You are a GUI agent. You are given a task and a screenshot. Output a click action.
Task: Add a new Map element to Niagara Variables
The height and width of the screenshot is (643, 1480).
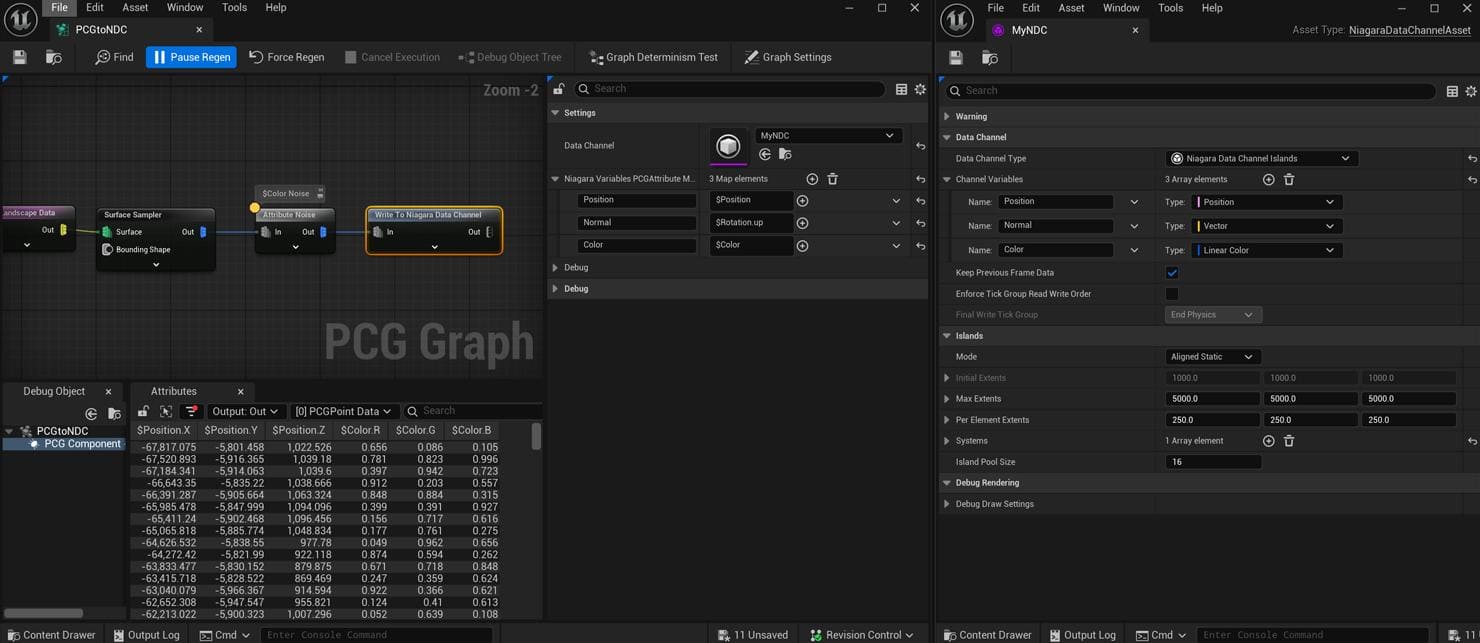(811, 179)
